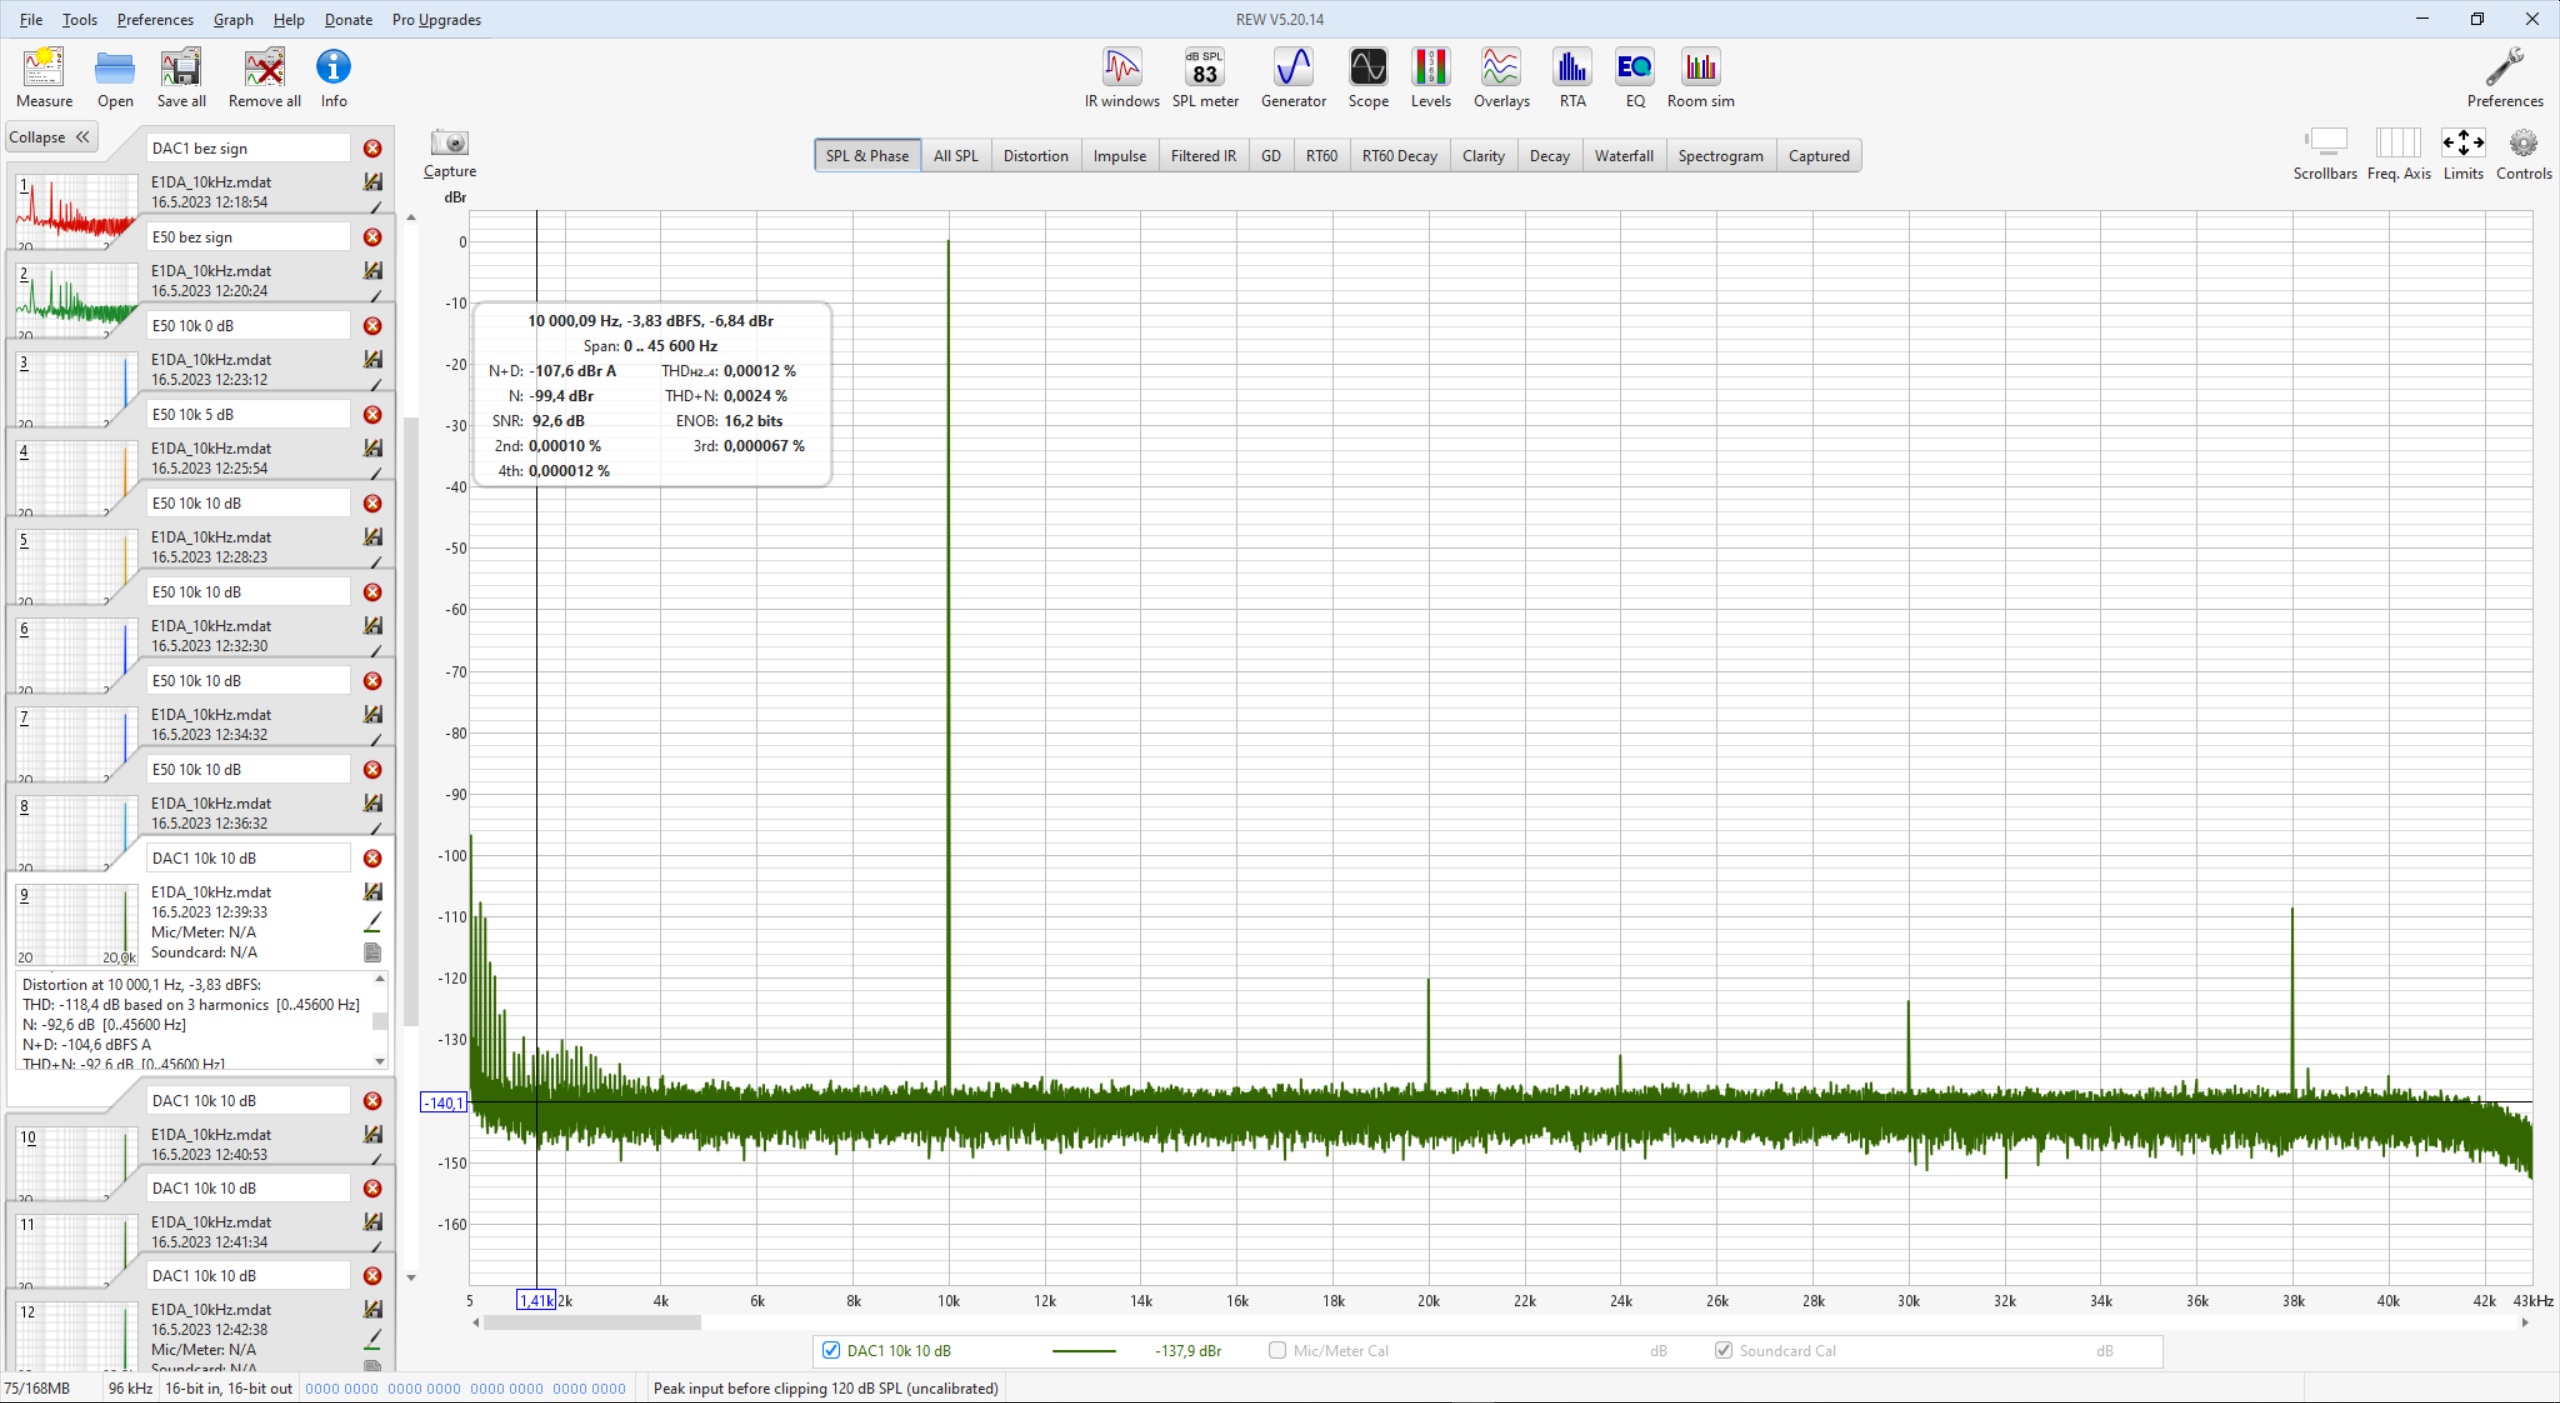Open the Pro Upgrades menu
2560x1403 pixels.
(x=436, y=19)
